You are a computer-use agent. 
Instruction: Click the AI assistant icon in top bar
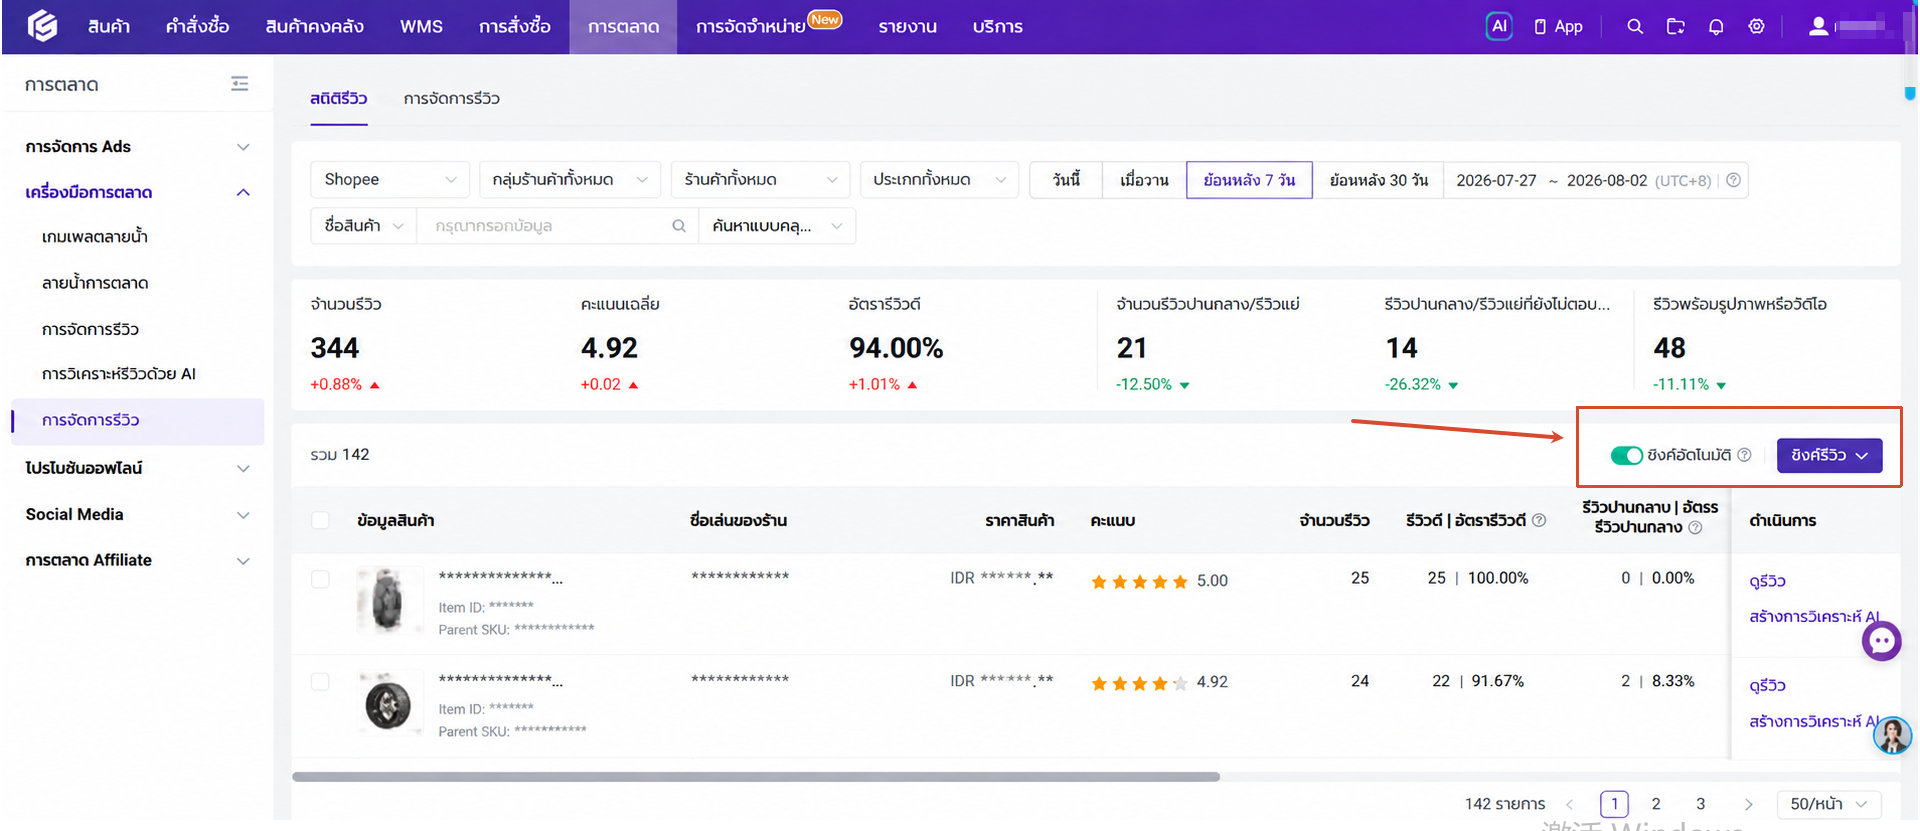point(1498,26)
